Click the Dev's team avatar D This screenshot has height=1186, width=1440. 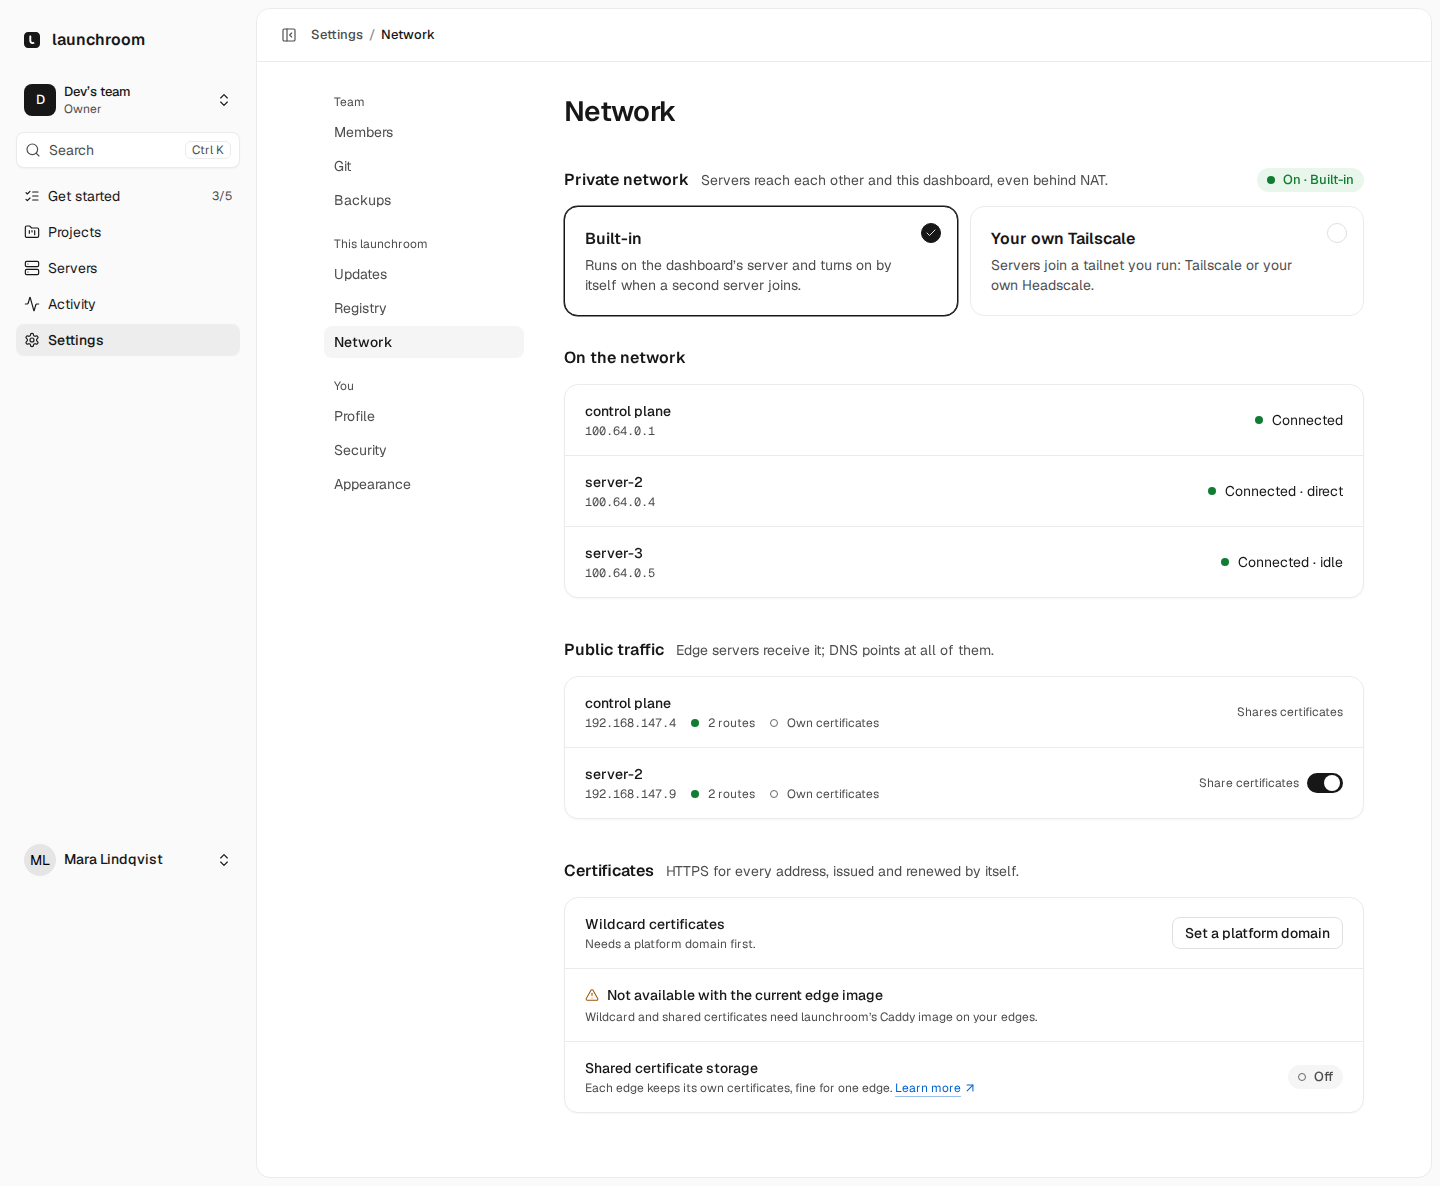coord(40,100)
